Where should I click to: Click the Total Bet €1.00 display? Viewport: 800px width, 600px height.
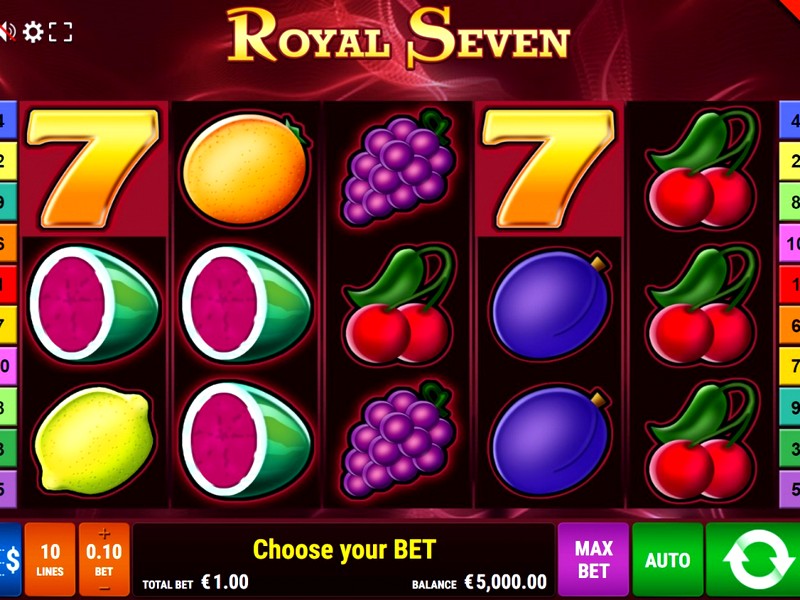pos(195,582)
